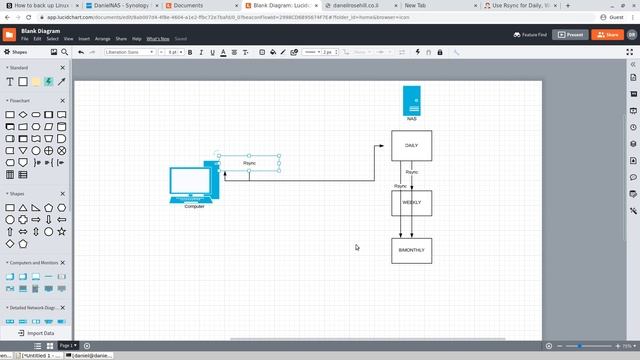This screenshot has height=360, width=640.
Task: Click the Redo arrow icon
Action: pos(92,52)
